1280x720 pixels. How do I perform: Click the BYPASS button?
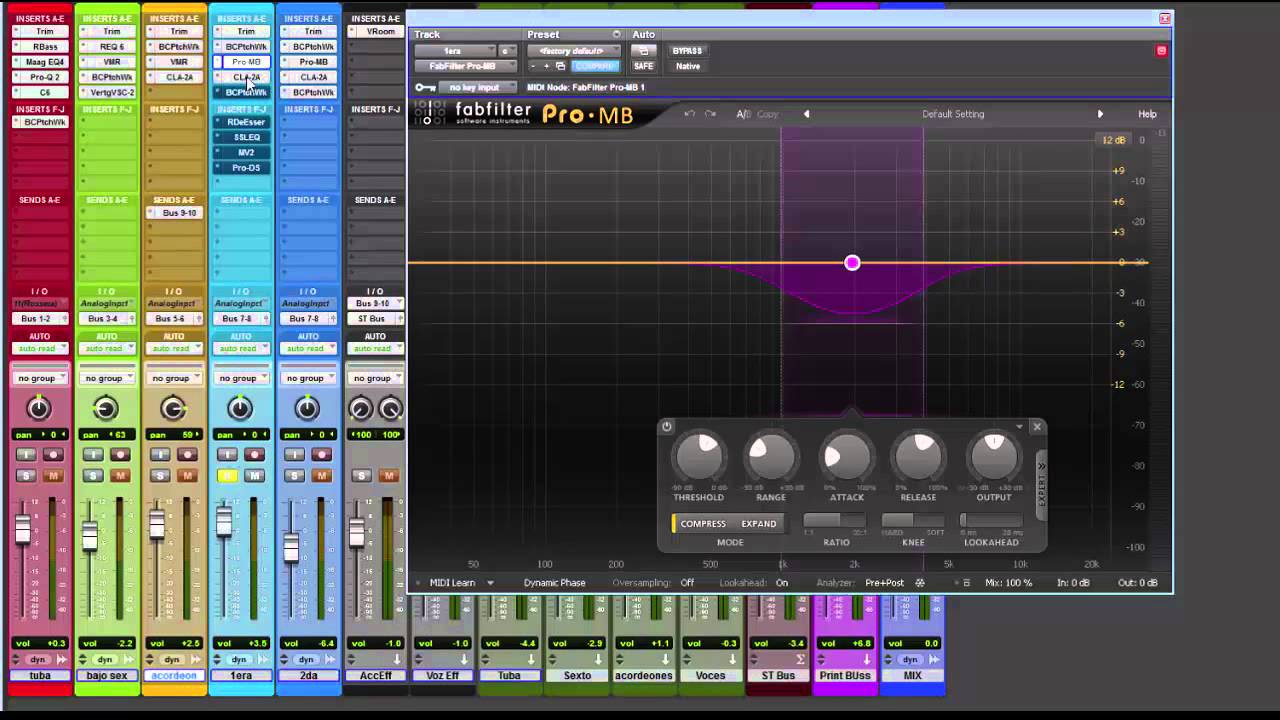(x=687, y=51)
